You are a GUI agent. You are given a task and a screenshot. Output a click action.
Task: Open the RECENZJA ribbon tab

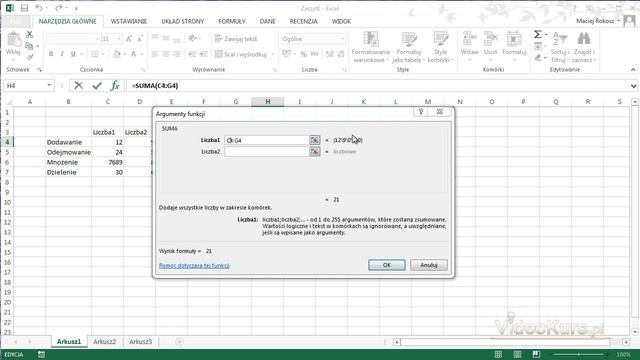click(303, 21)
